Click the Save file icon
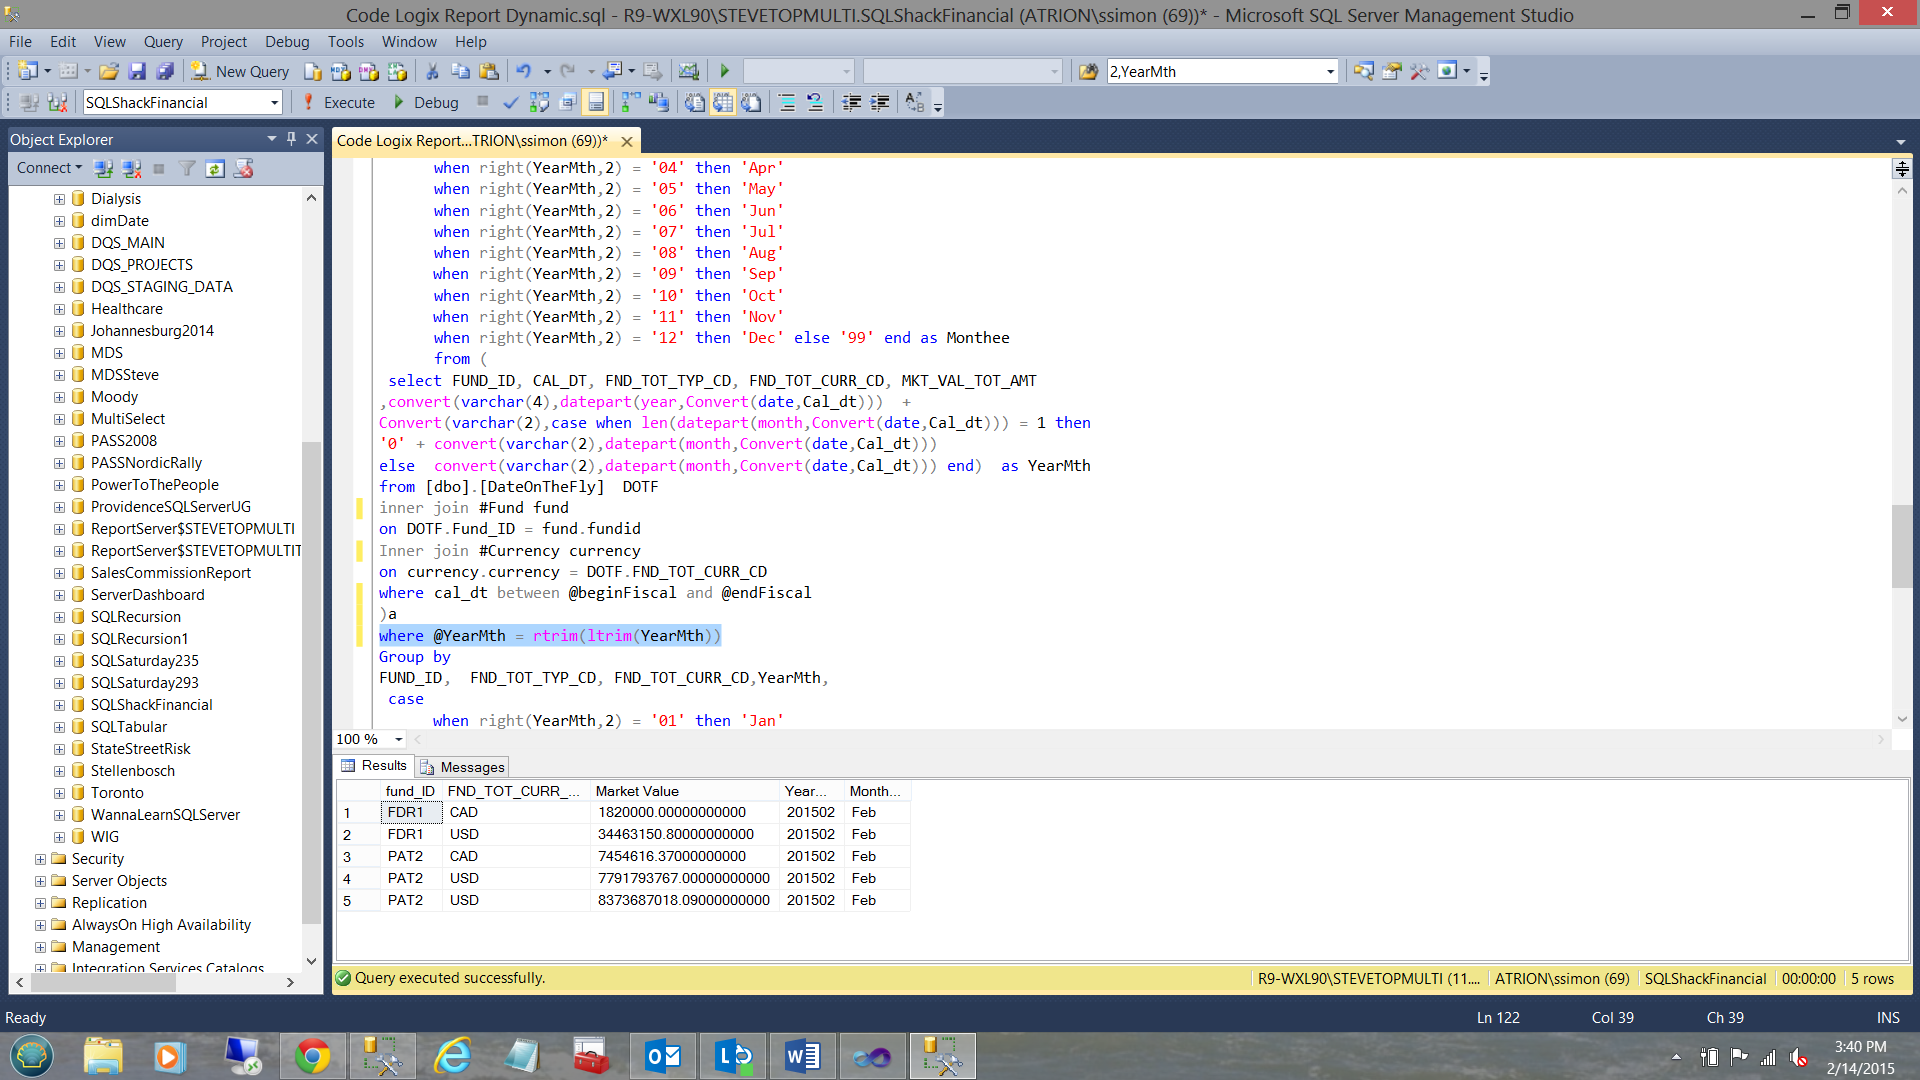 tap(137, 72)
